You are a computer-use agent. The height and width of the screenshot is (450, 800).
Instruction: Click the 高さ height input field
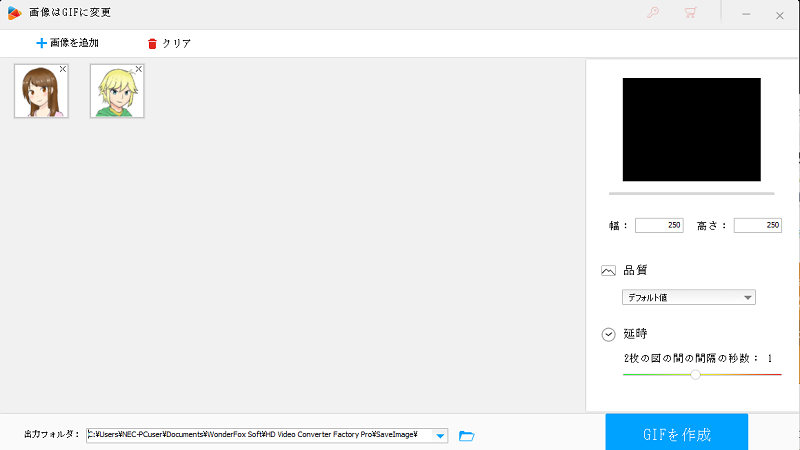(x=758, y=225)
